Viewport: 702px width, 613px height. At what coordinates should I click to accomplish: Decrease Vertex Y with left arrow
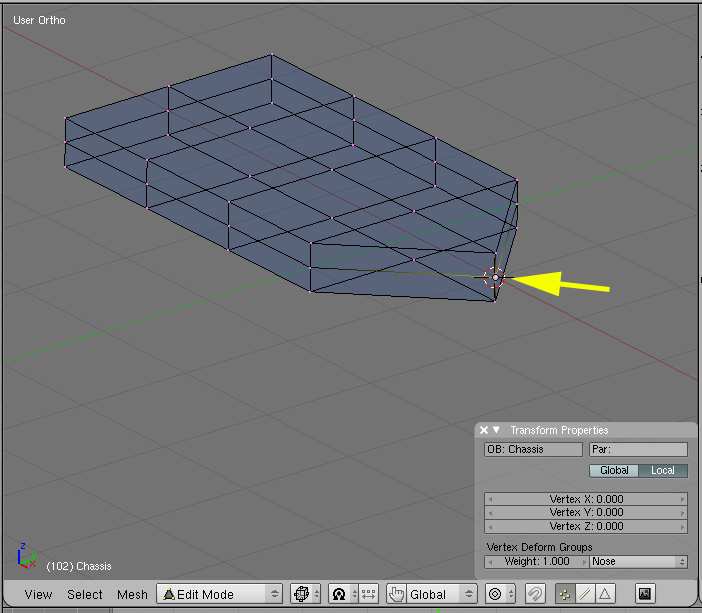pyautogui.click(x=490, y=512)
